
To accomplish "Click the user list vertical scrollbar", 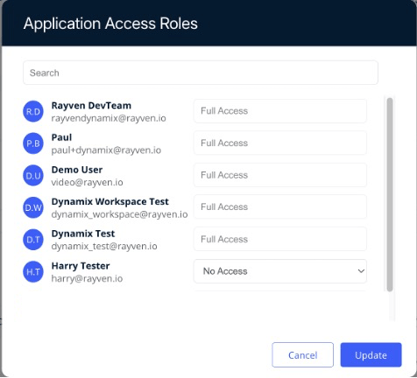I will 389,195.
